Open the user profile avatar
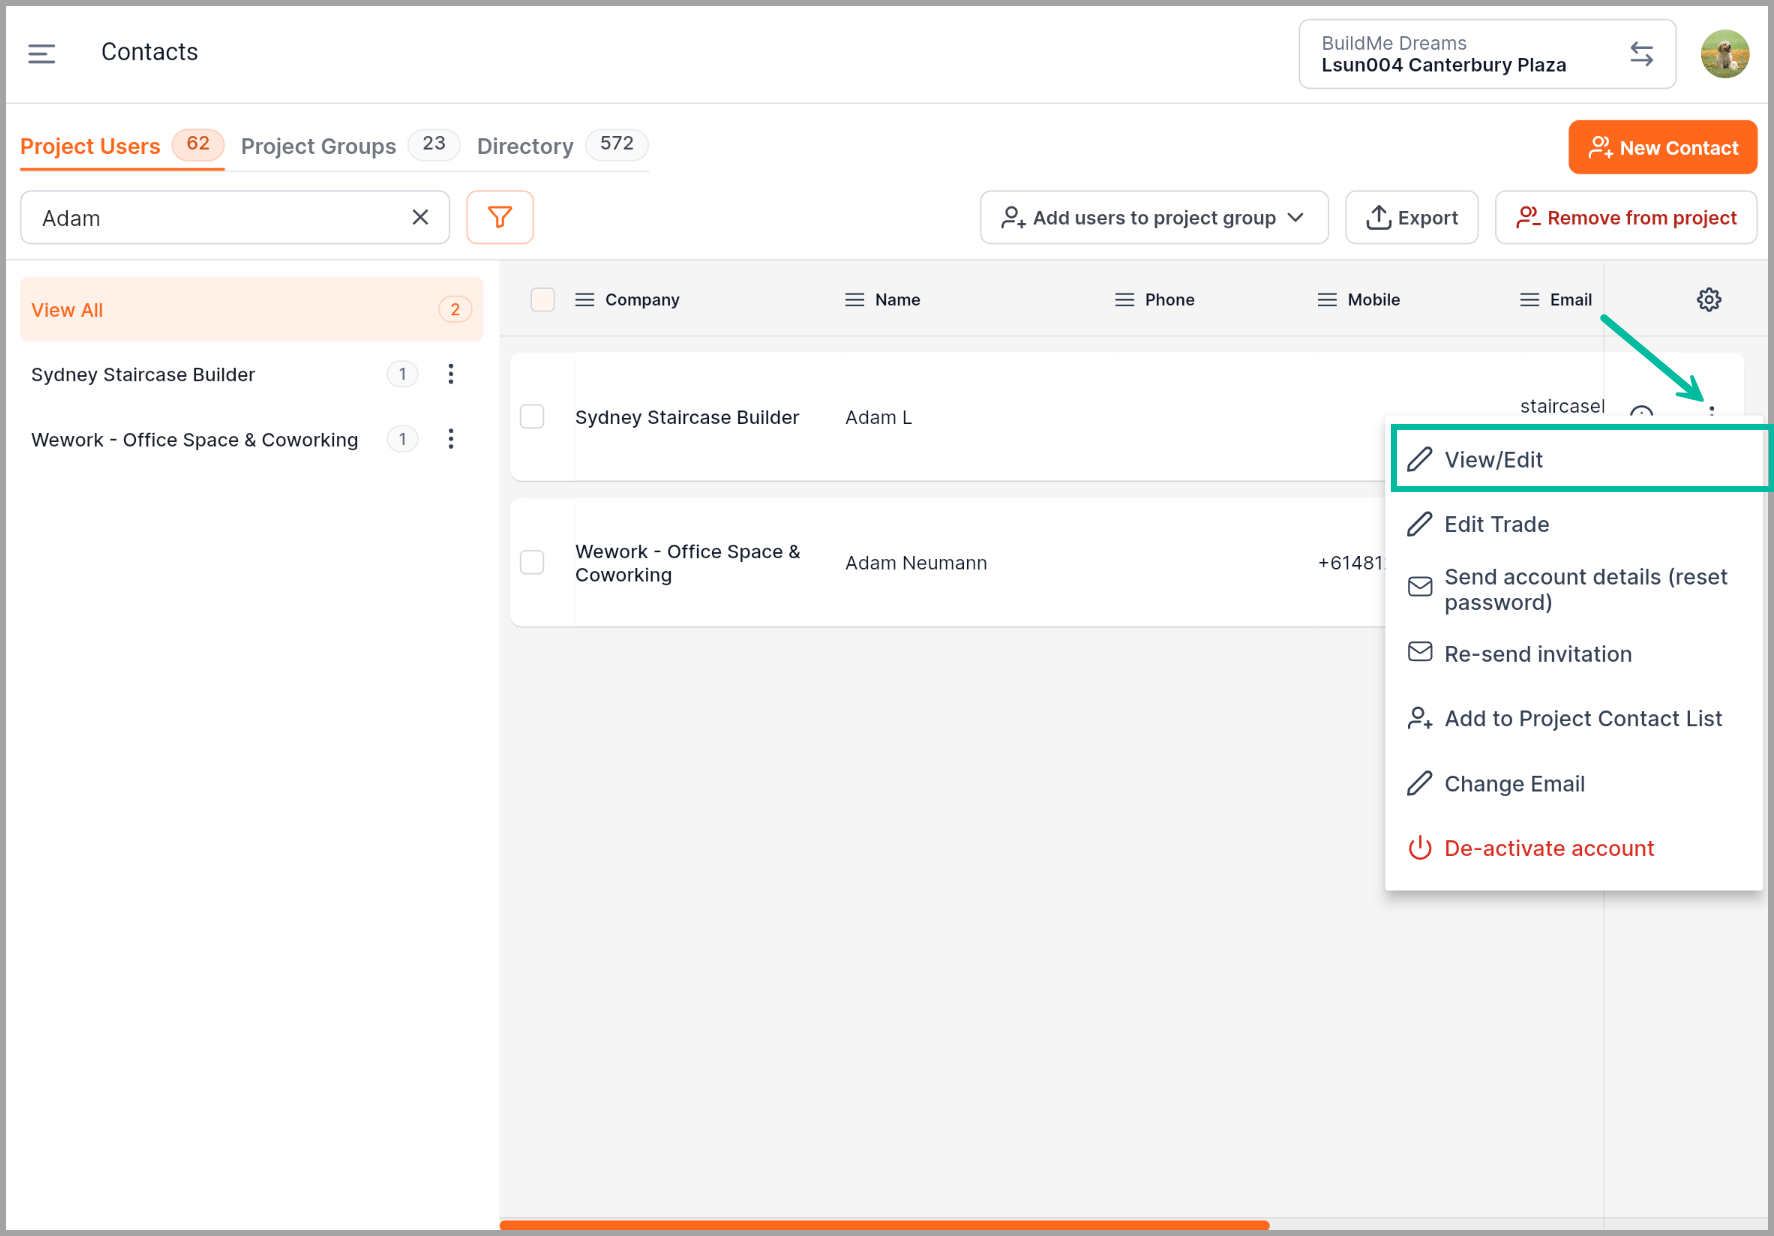 click(1724, 54)
